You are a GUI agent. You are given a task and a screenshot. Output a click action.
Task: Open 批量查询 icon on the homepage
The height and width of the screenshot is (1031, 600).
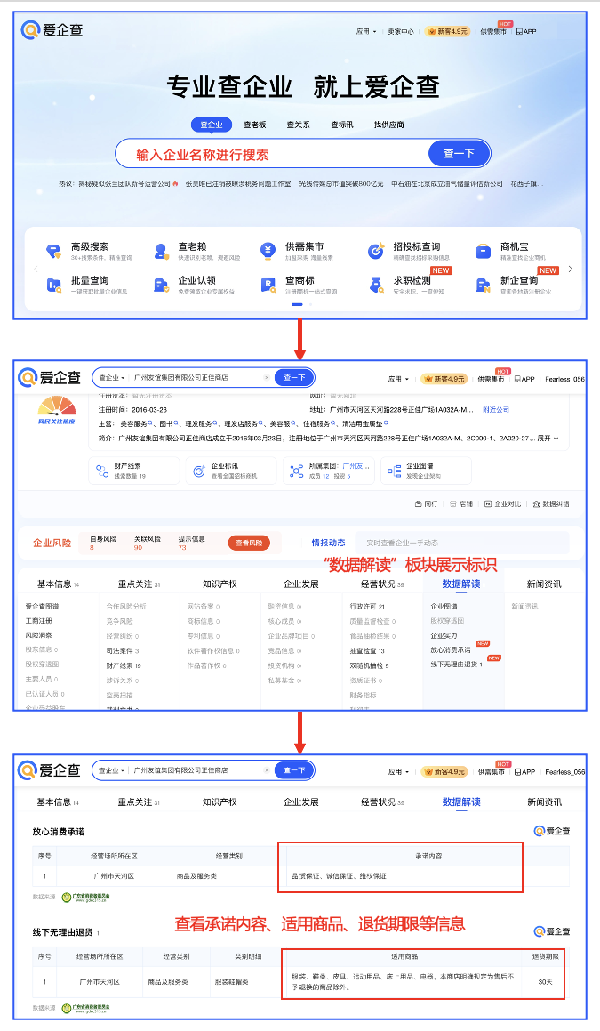point(54,285)
